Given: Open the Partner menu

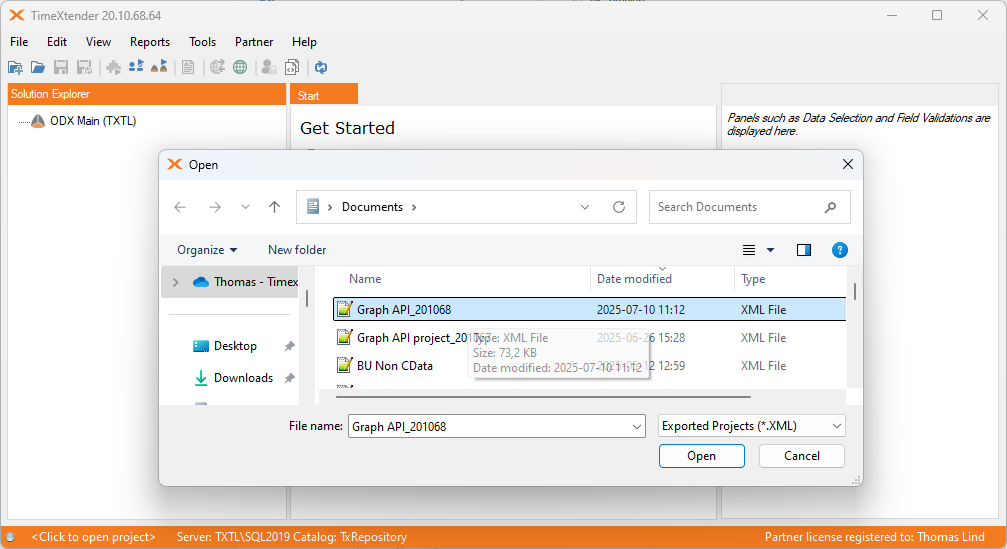Looking at the screenshot, I should point(254,42).
